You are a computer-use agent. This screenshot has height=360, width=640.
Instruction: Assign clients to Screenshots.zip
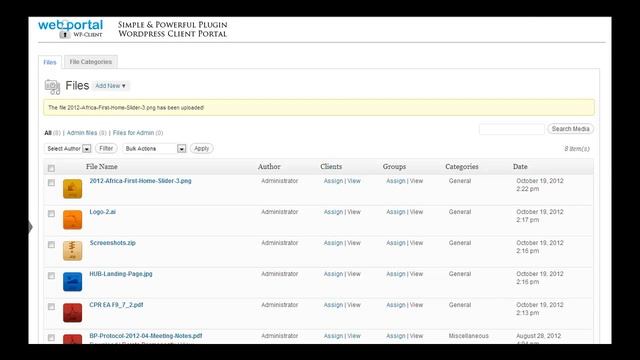[333, 243]
